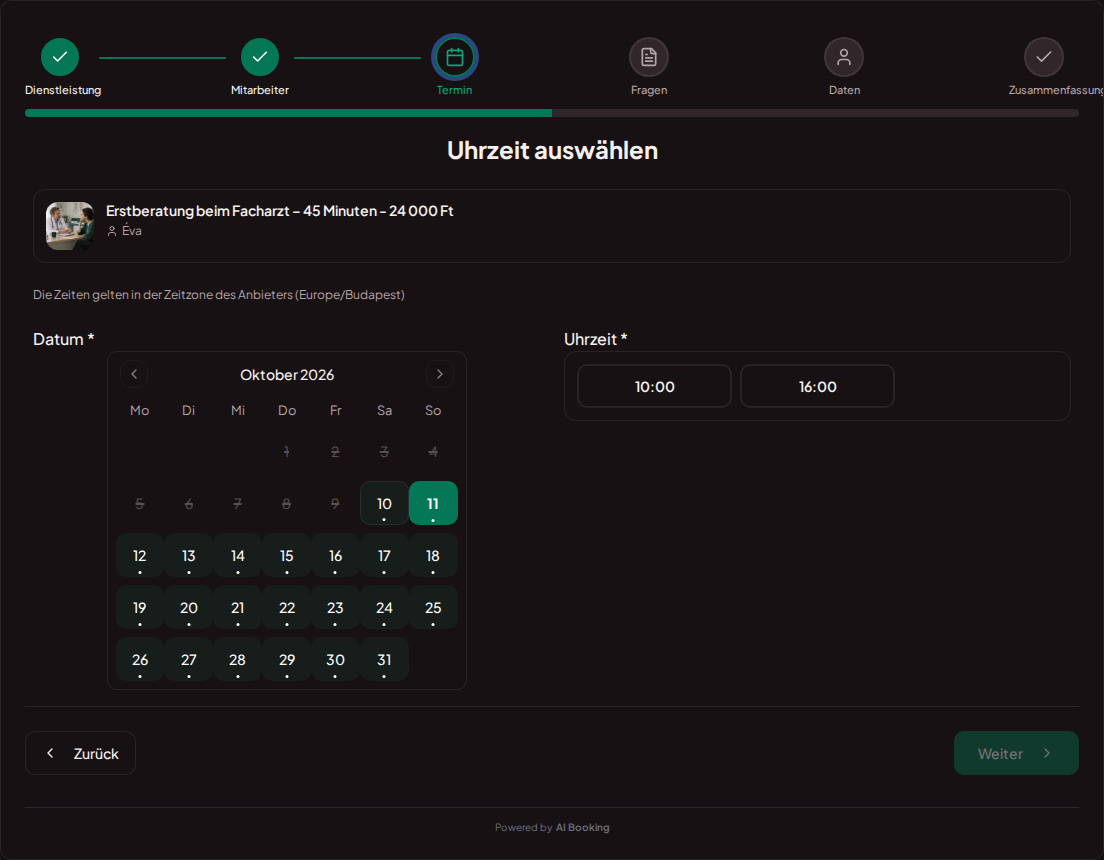Pick October 23 as the date
Viewport: 1104px width, 860px height.
(x=335, y=607)
